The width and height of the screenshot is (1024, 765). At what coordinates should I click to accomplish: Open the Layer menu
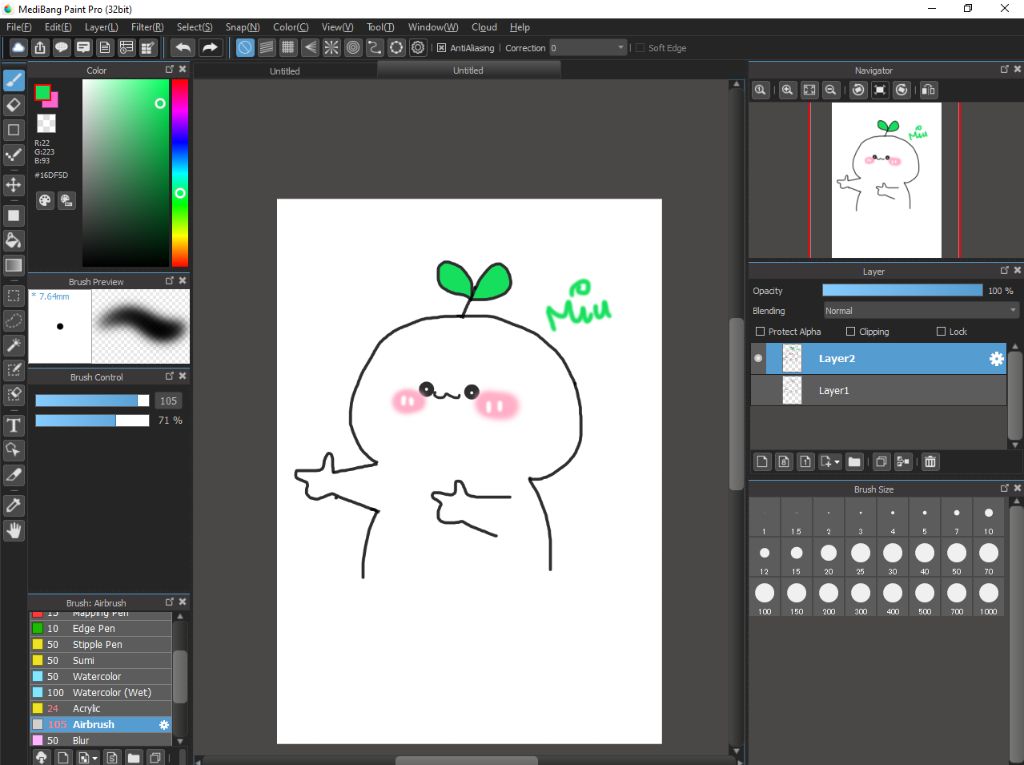click(x=101, y=27)
